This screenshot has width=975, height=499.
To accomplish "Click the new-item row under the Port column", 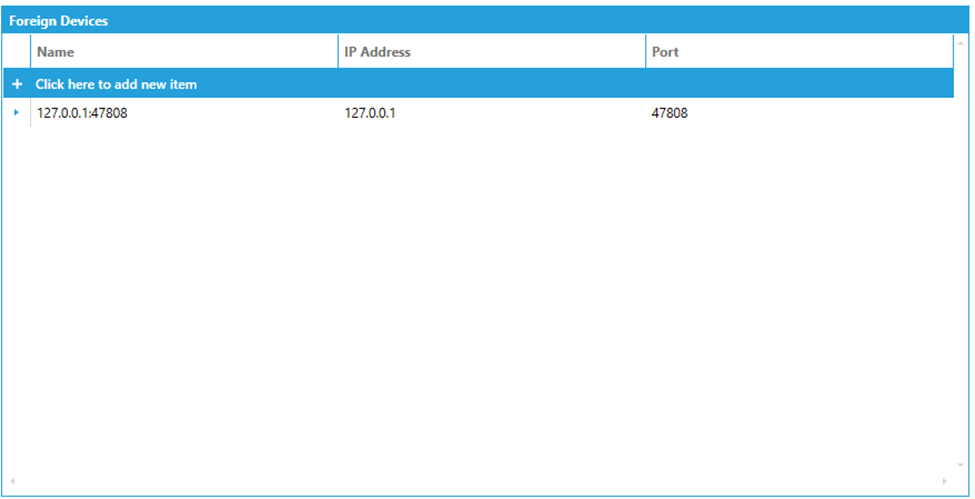I will [798, 85].
